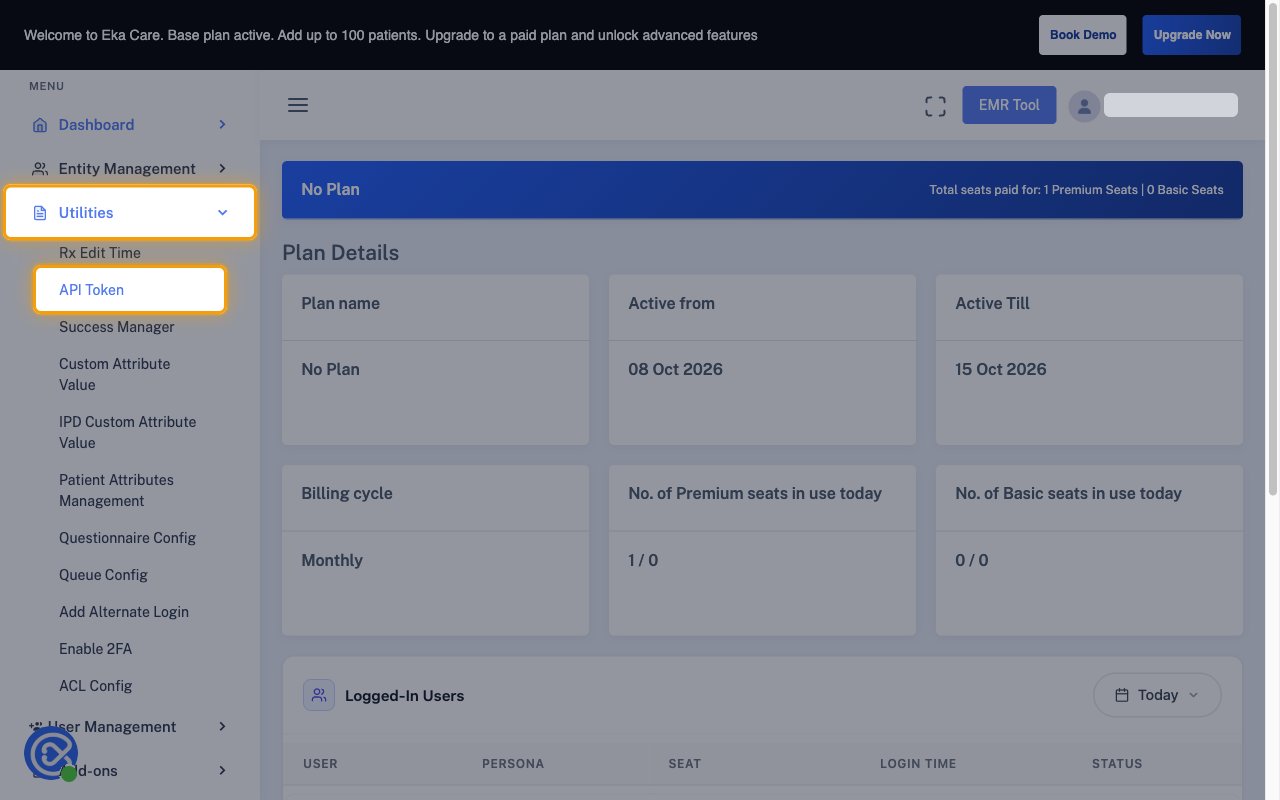1280x800 pixels.
Task: Click the Plan Details heading
Action: [341, 253]
